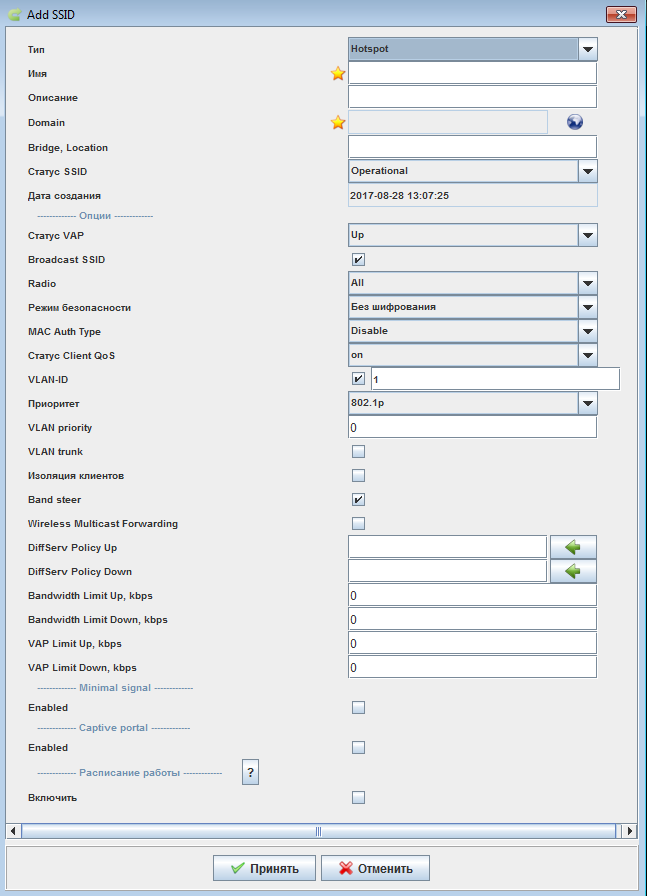Close the Add SSID dialog window
The image size is (647, 896).
tap(621, 14)
